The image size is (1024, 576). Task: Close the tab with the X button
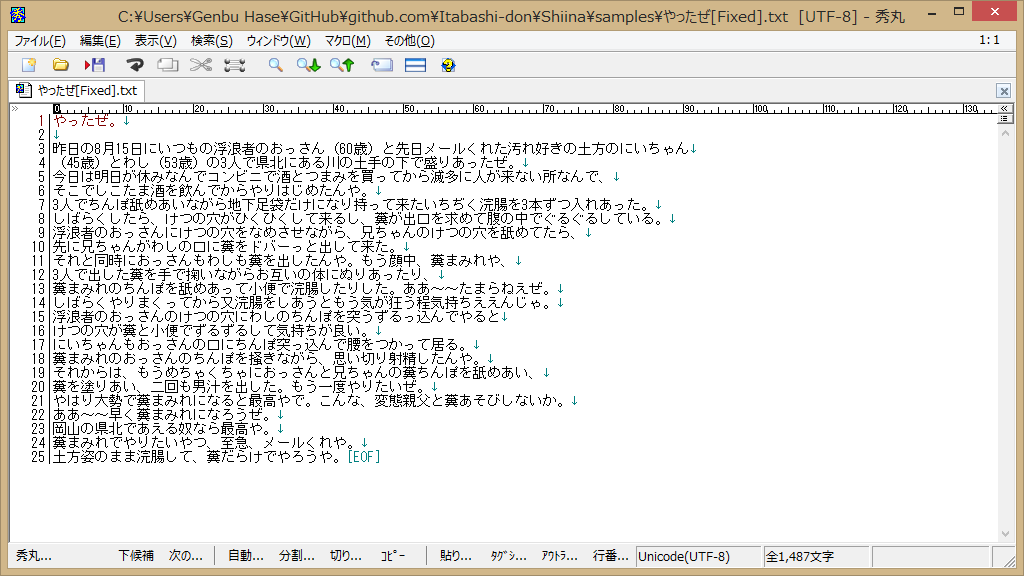(1003, 91)
